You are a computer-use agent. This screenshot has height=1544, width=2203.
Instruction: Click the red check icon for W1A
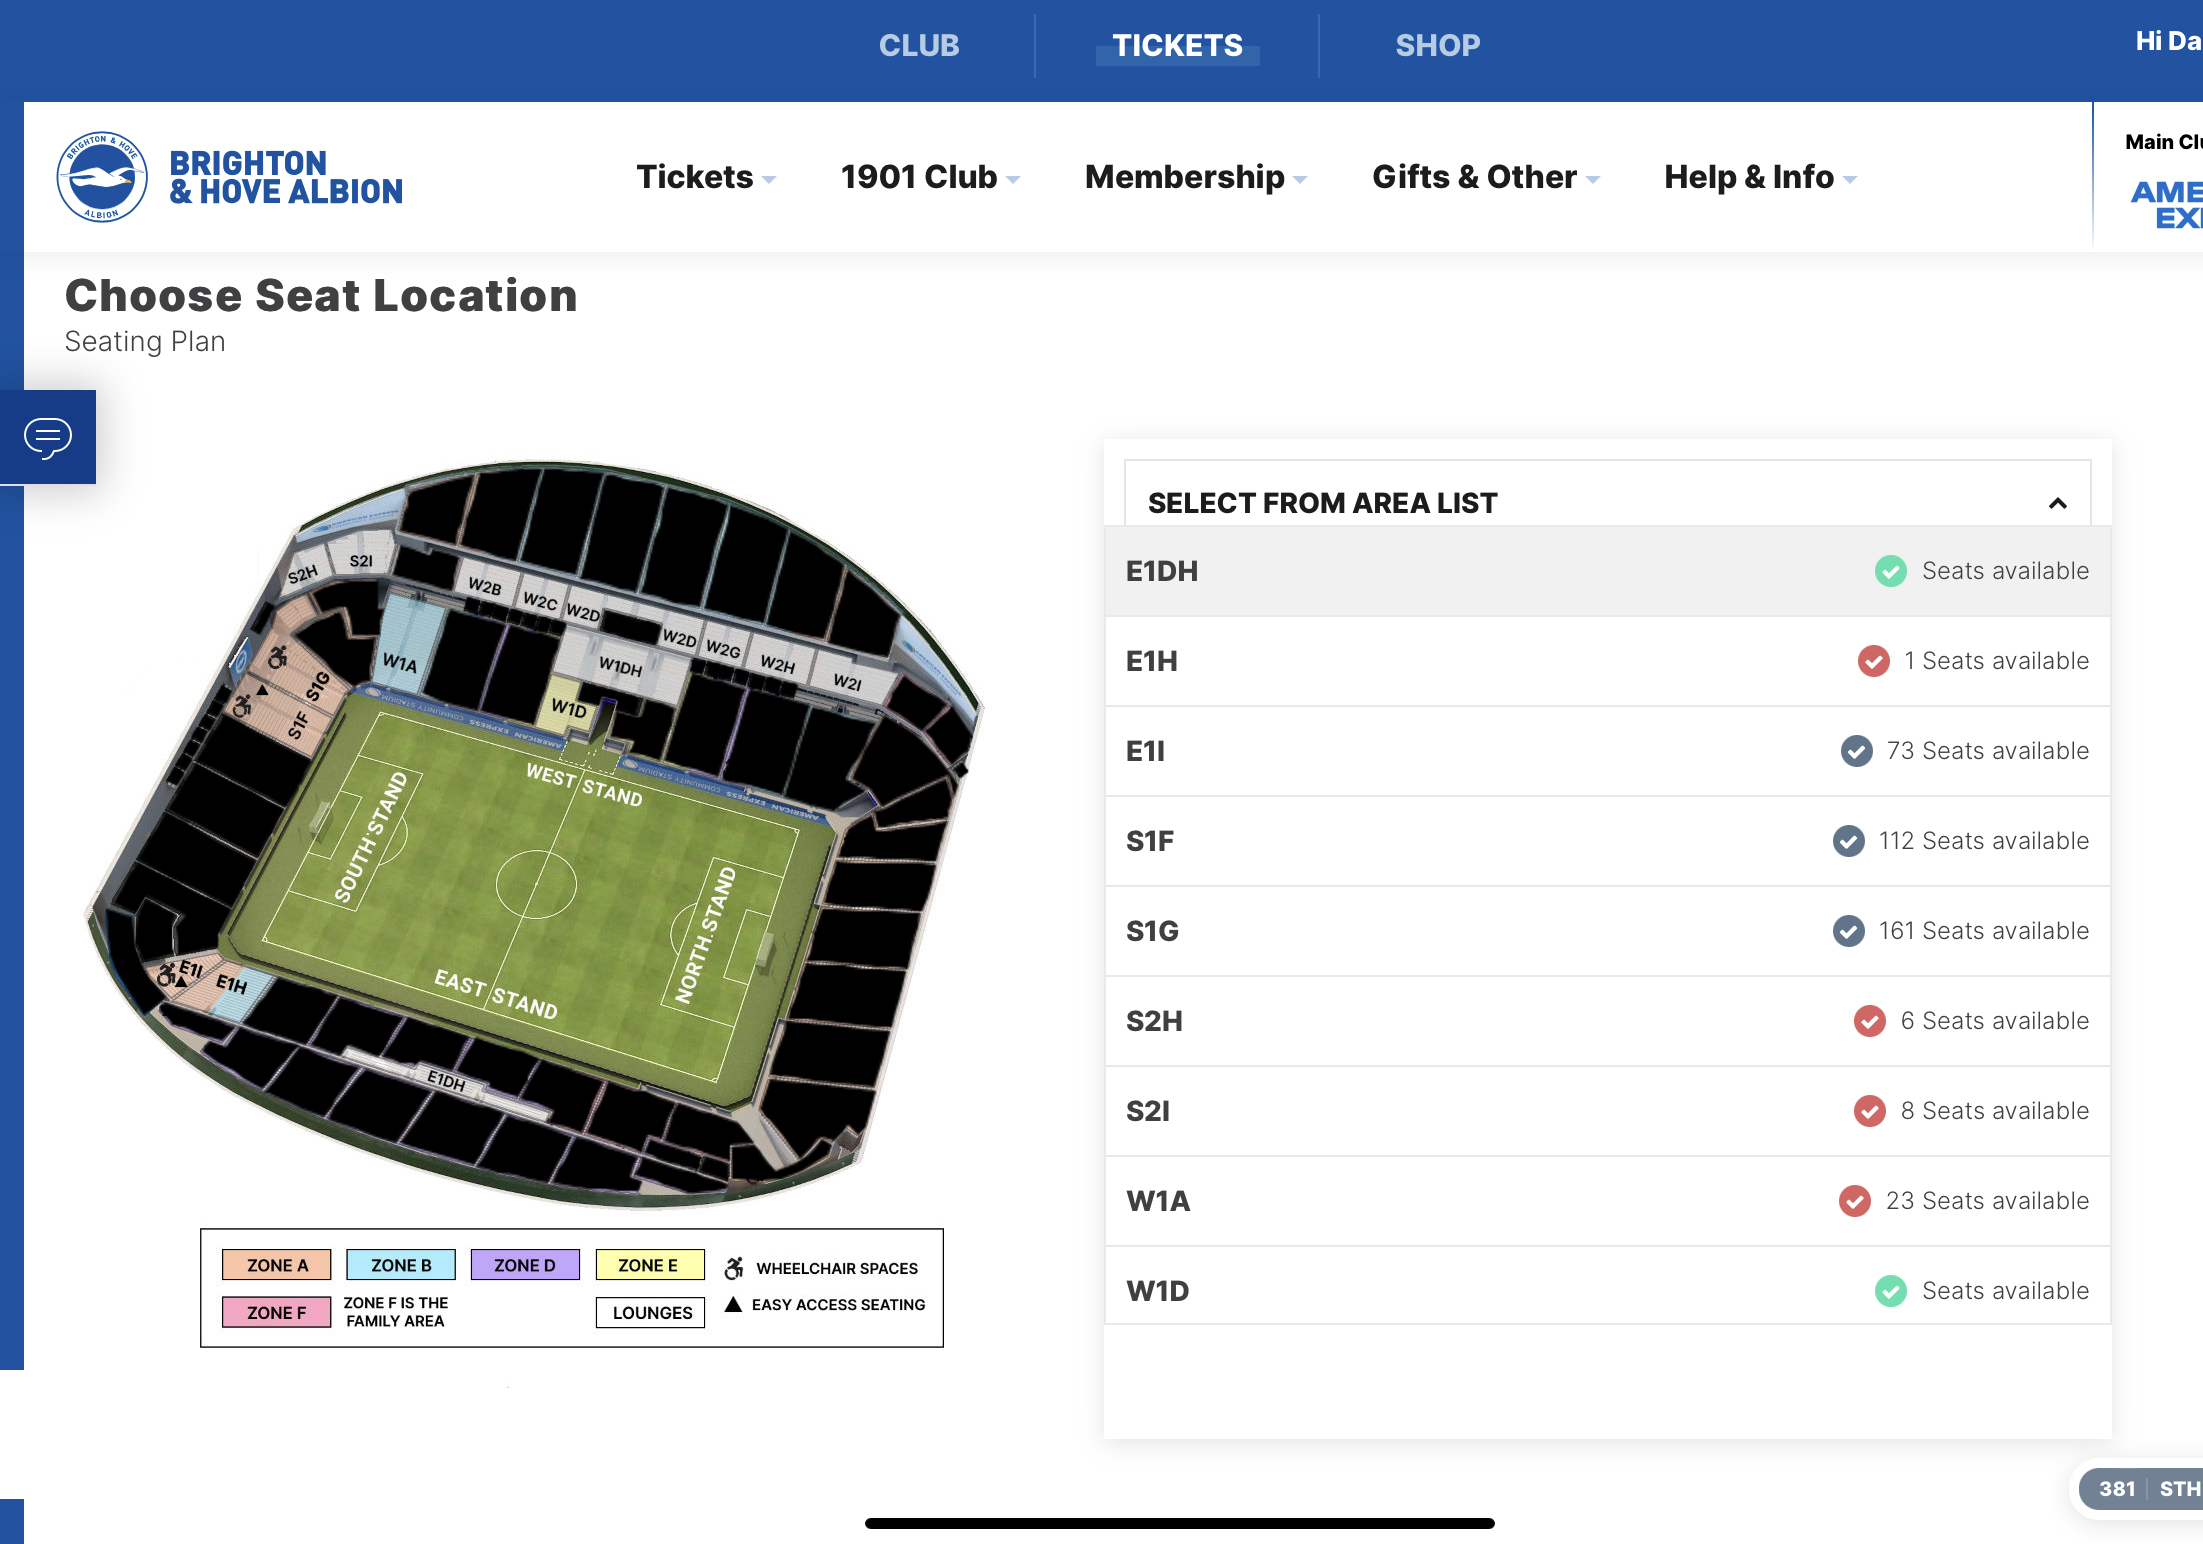[1855, 1201]
